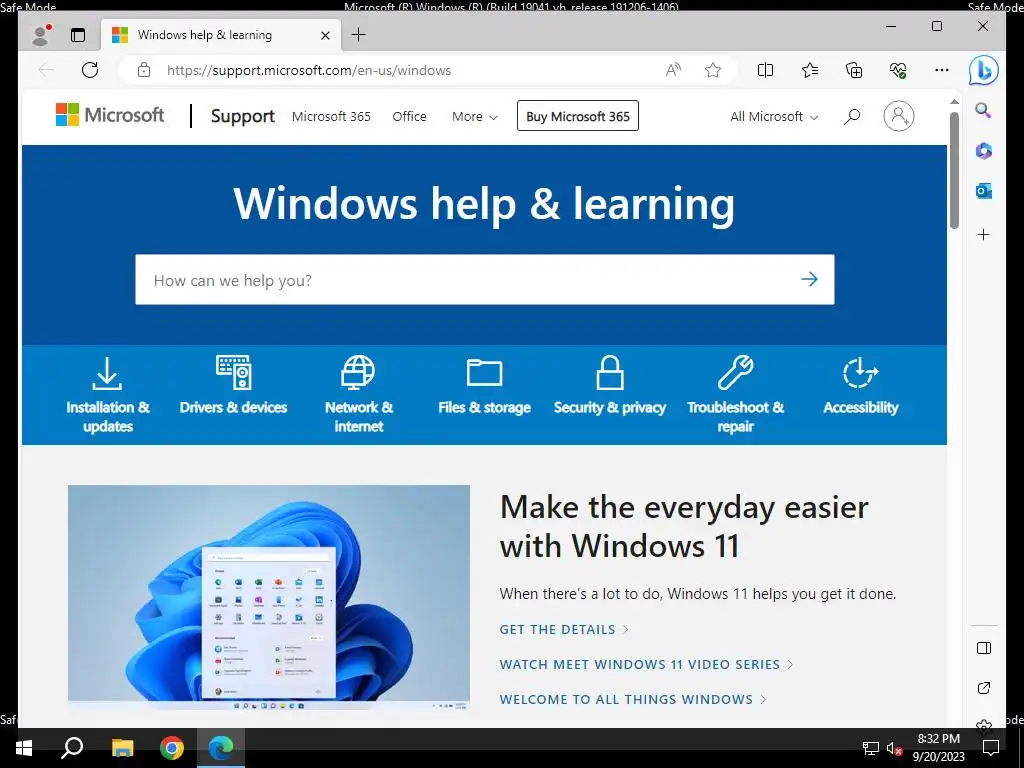Image resolution: width=1024 pixels, height=768 pixels.
Task: Open Outlook sidebar icon
Action: (984, 191)
